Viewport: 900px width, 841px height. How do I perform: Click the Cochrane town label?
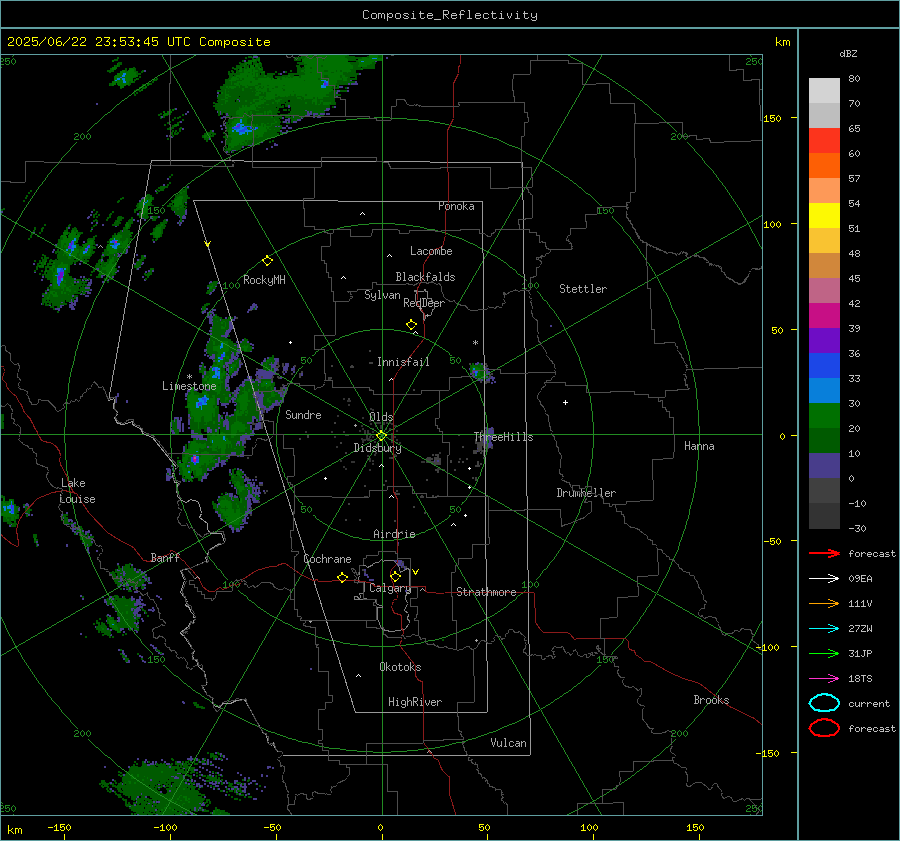(x=327, y=559)
